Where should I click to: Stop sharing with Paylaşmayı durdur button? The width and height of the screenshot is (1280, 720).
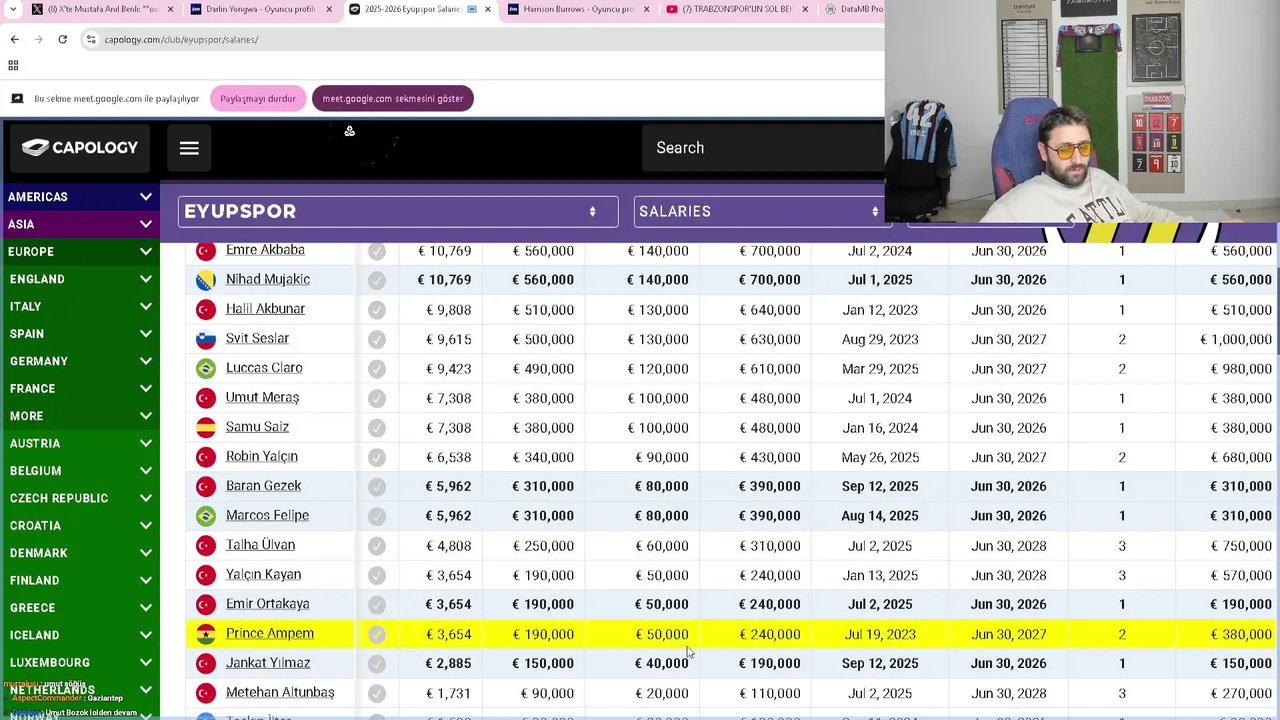point(258,99)
